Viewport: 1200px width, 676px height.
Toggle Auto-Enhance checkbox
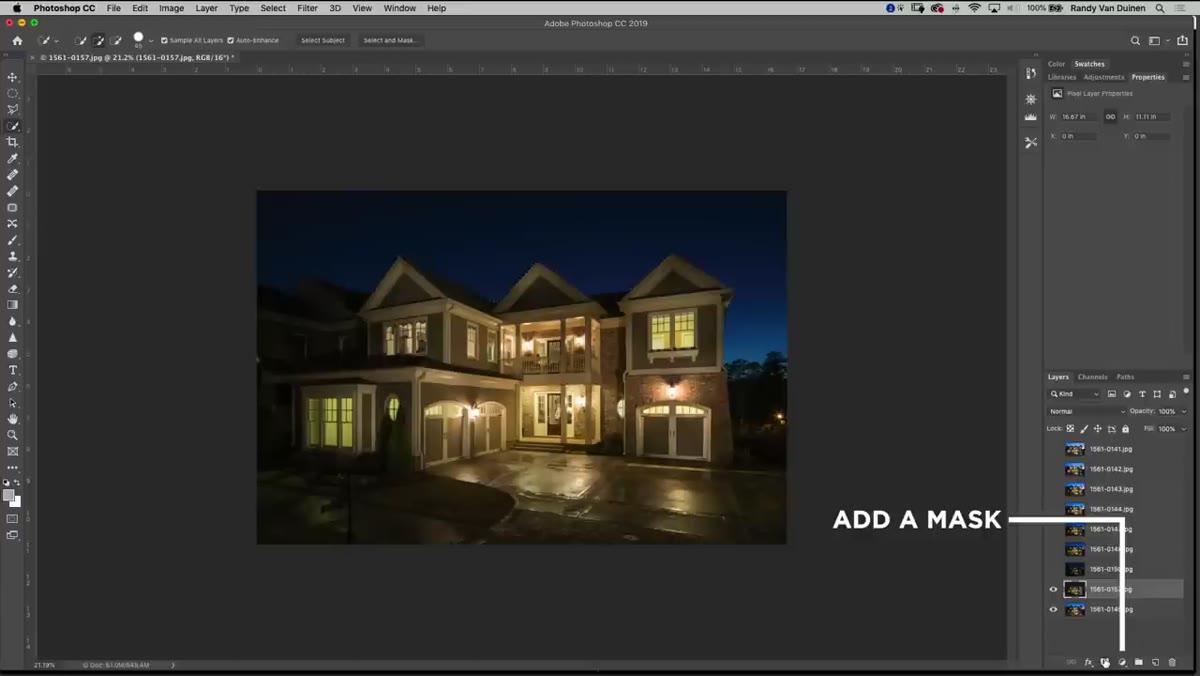231,41
